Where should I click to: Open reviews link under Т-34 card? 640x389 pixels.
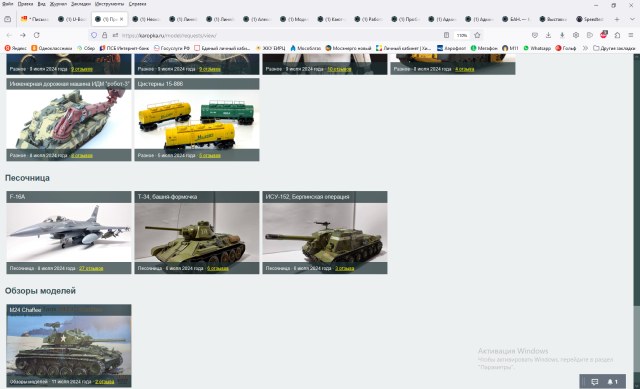coord(218,269)
